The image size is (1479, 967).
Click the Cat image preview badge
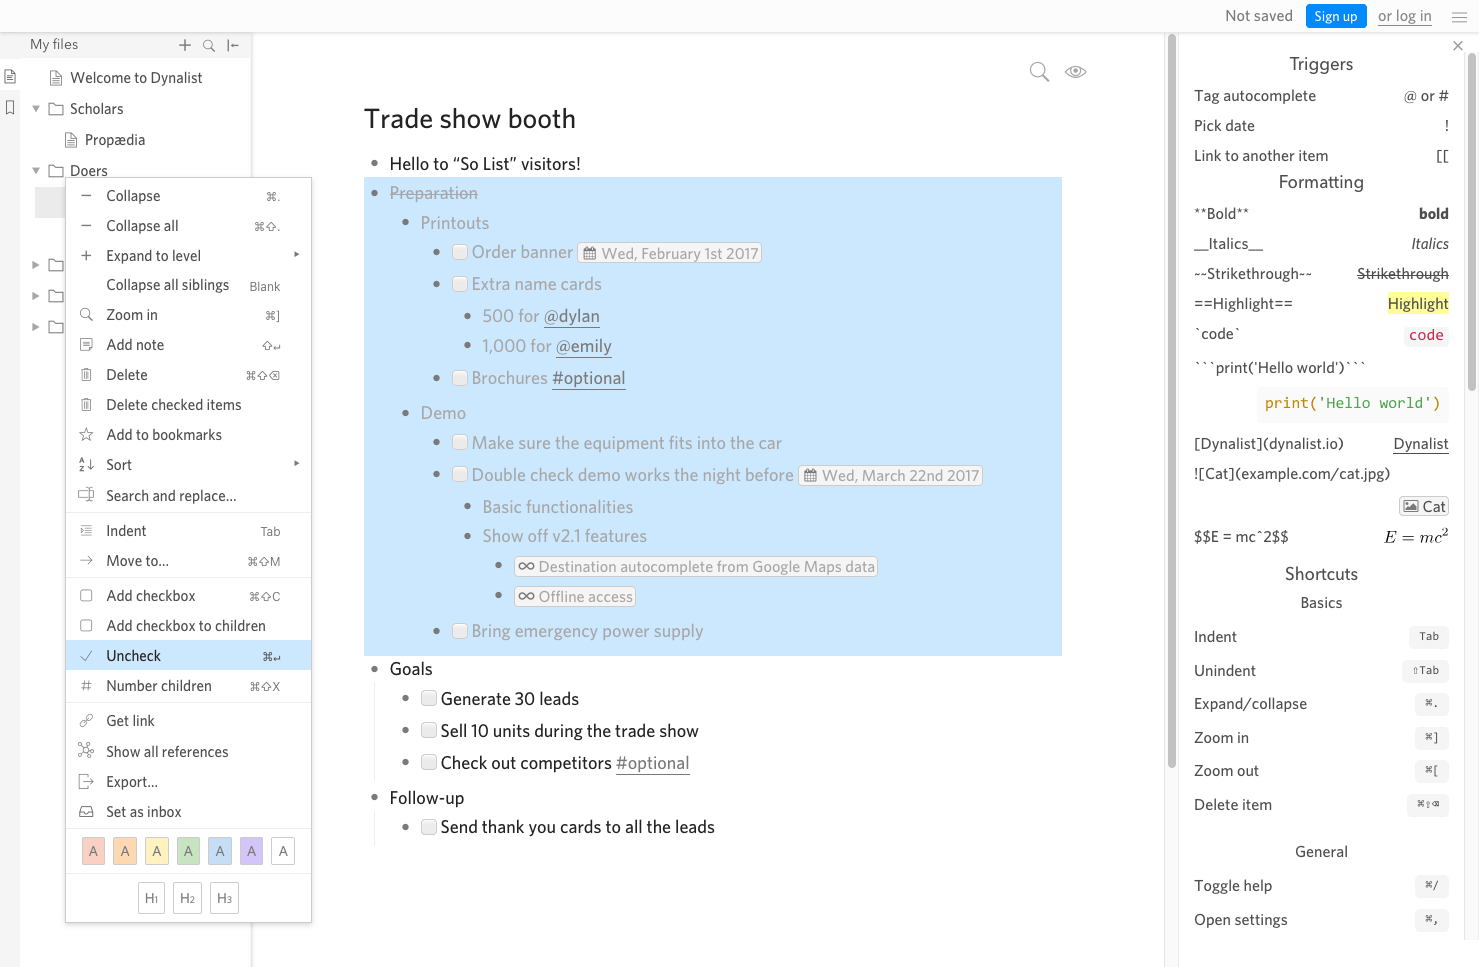1424,506
